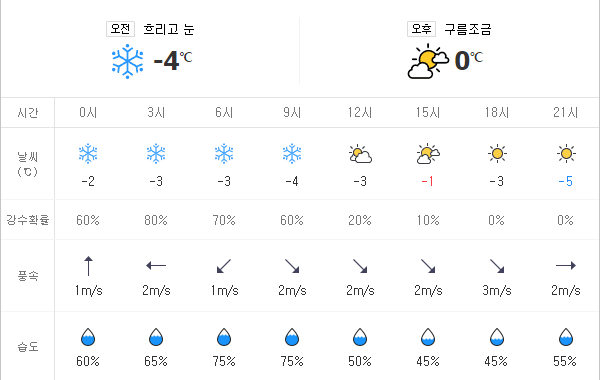Click the large morning snowflake icon
Image resolution: width=601 pixels, height=380 pixels.
tap(127, 61)
